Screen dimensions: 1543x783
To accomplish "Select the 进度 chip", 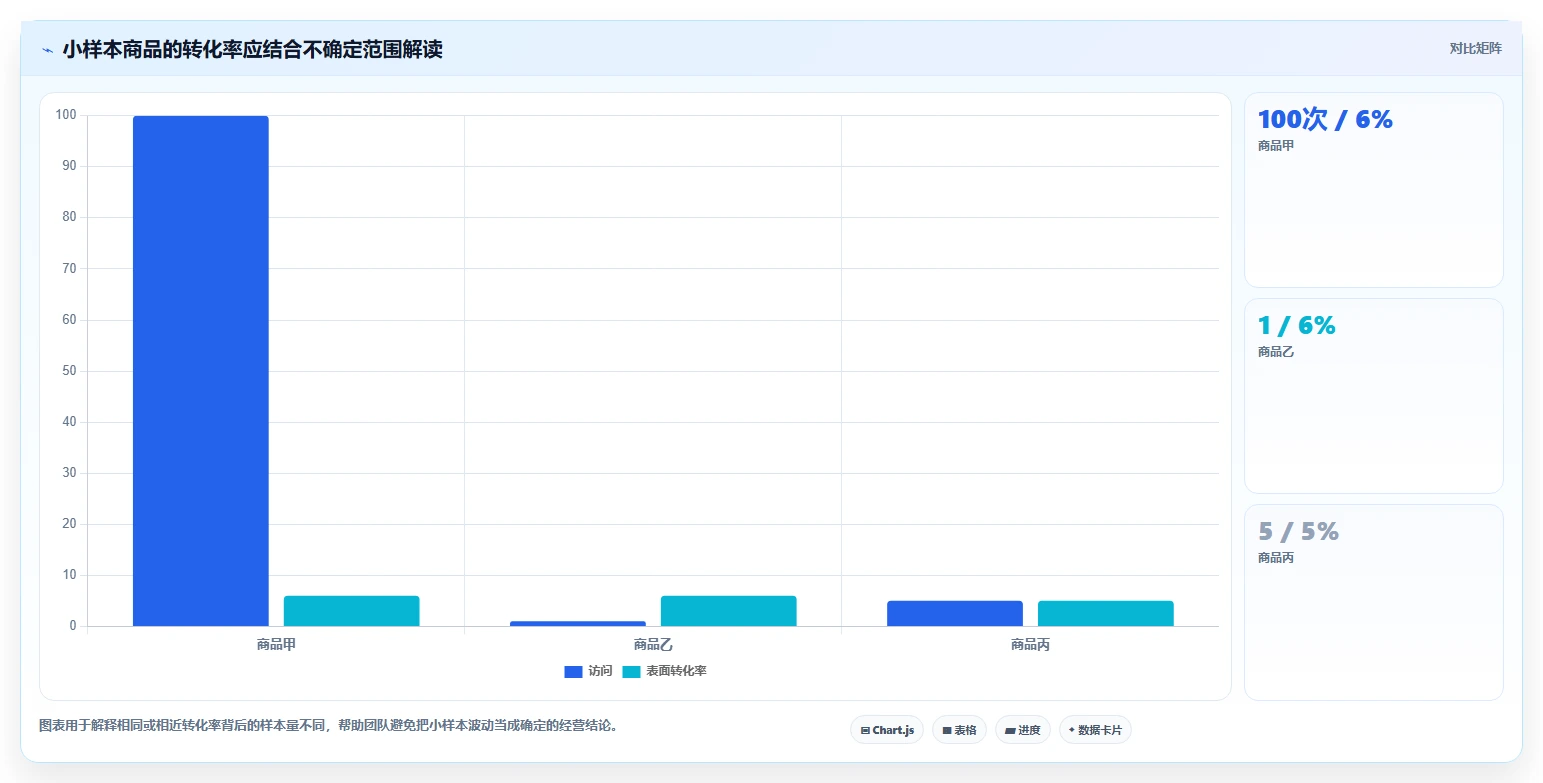I will [x=1023, y=730].
